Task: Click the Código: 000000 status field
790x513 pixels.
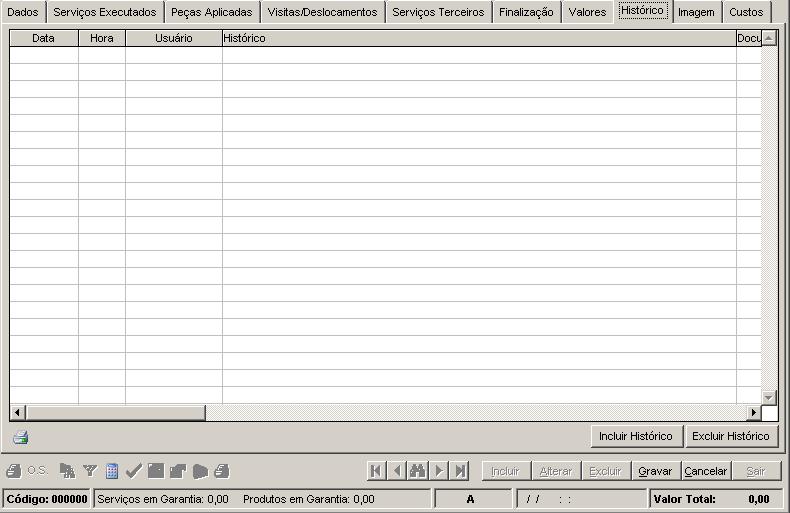Action: pyautogui.click(x=47, y=499)
